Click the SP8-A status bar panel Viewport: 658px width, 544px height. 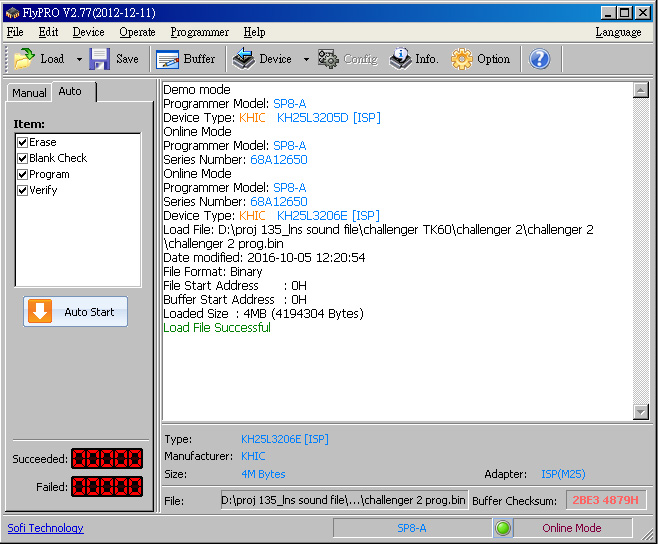pyautogui.click(x=412, y=528)
